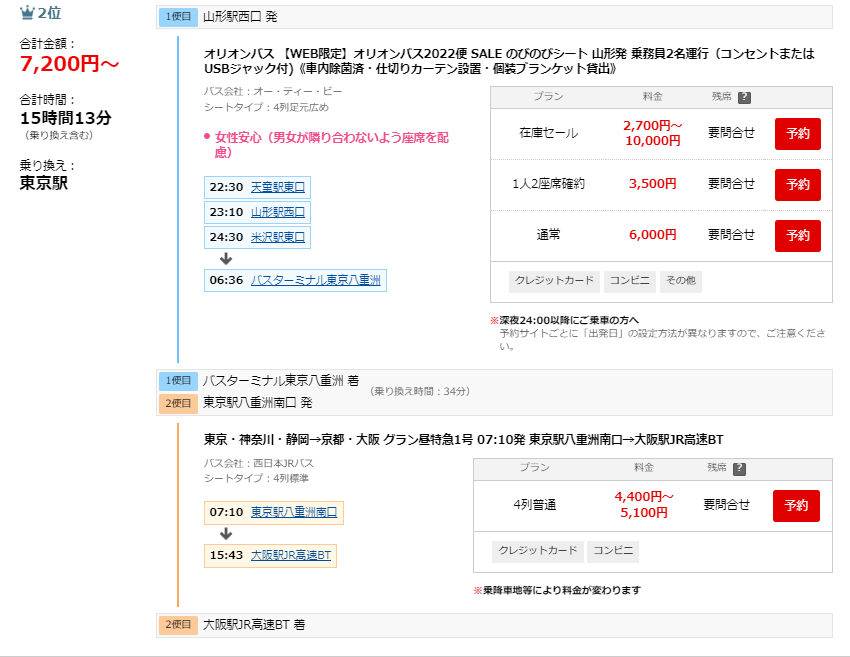
Task: Open the バスターミナル東京八重洲 link
Action: 315,280
